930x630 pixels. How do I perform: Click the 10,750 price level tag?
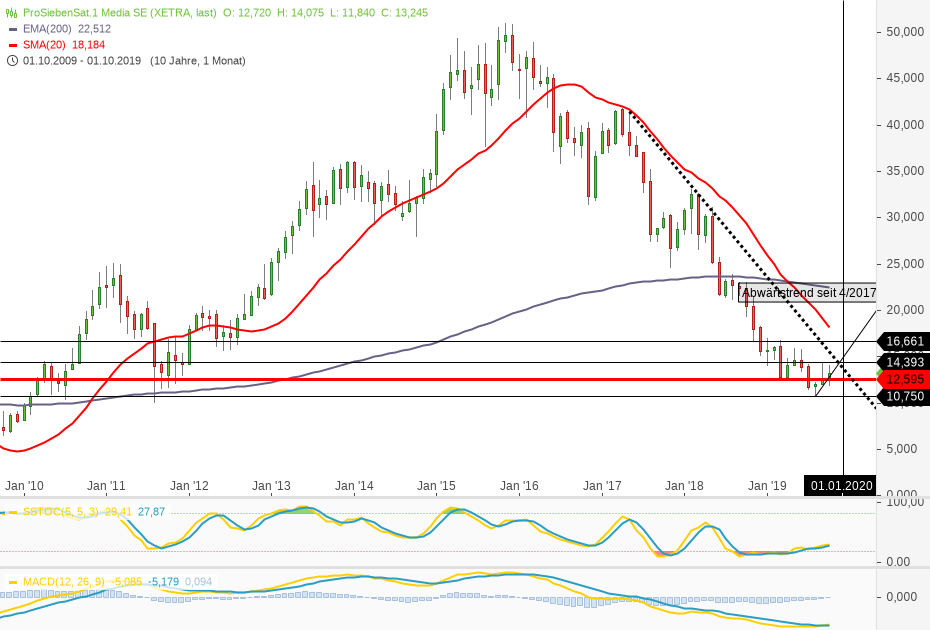(904, 397)
